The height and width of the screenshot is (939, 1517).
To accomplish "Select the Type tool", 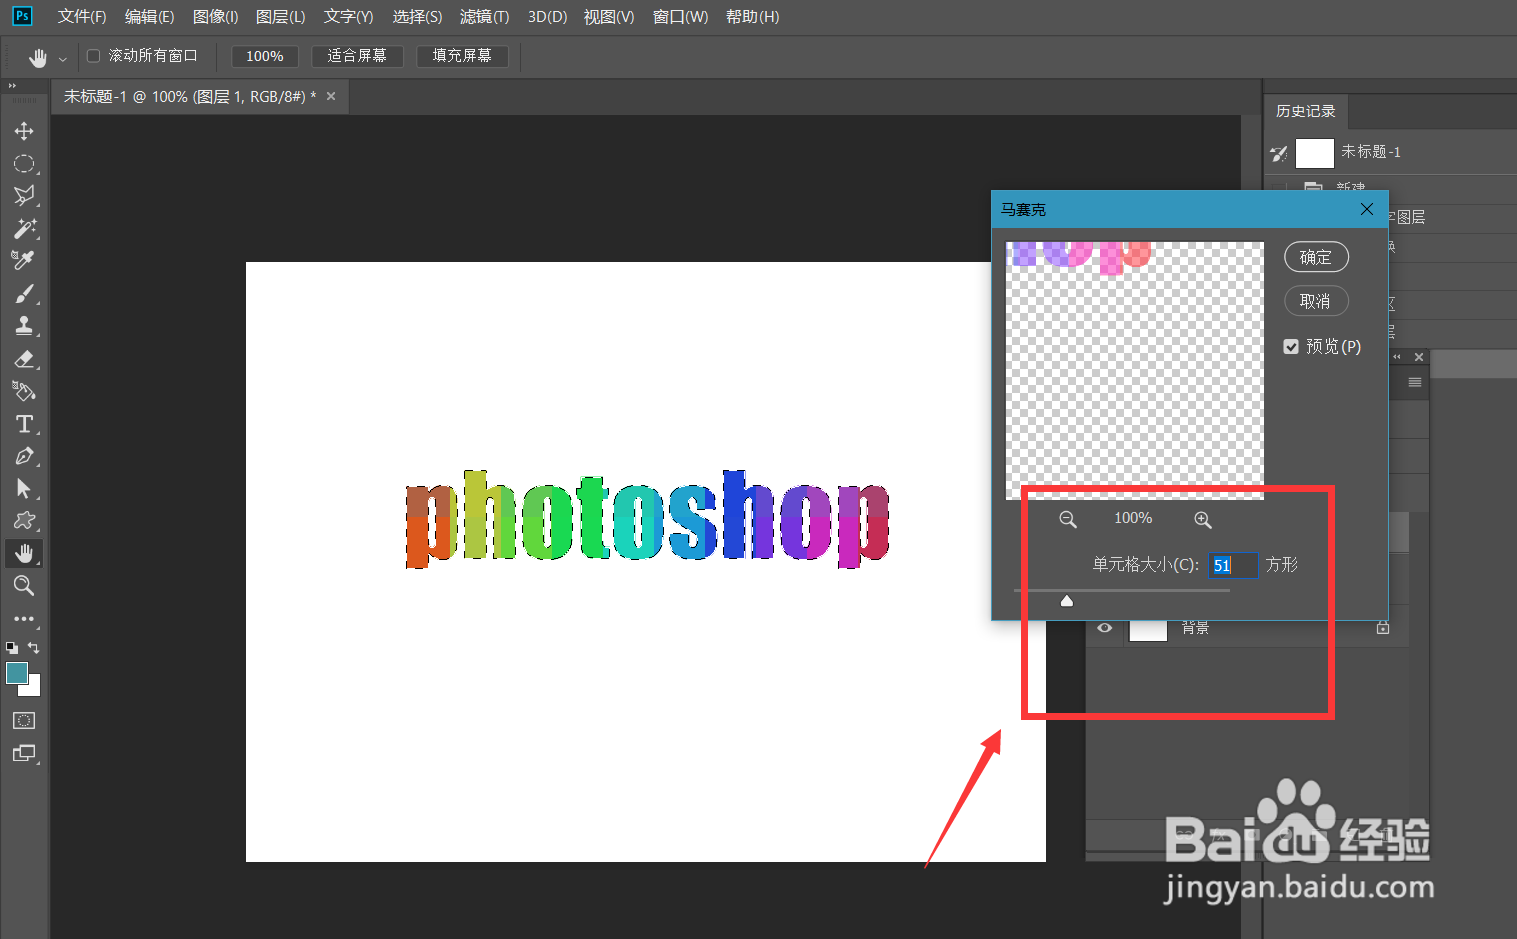I will pyautogui.click(x=24, y=424).
